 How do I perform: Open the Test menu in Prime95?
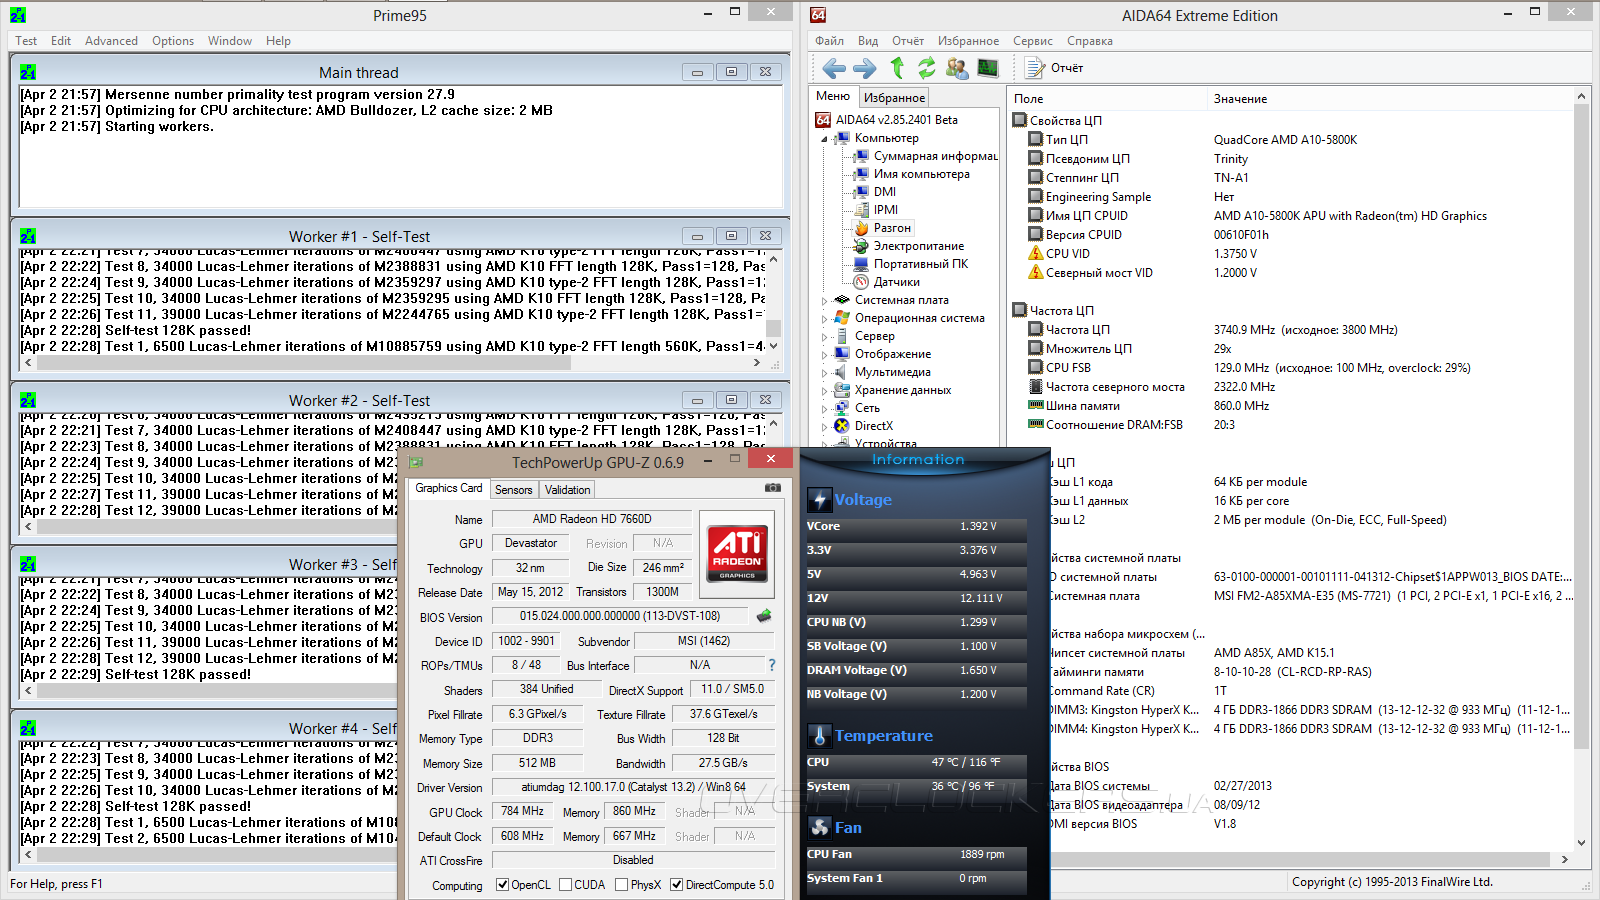[26, 41]
